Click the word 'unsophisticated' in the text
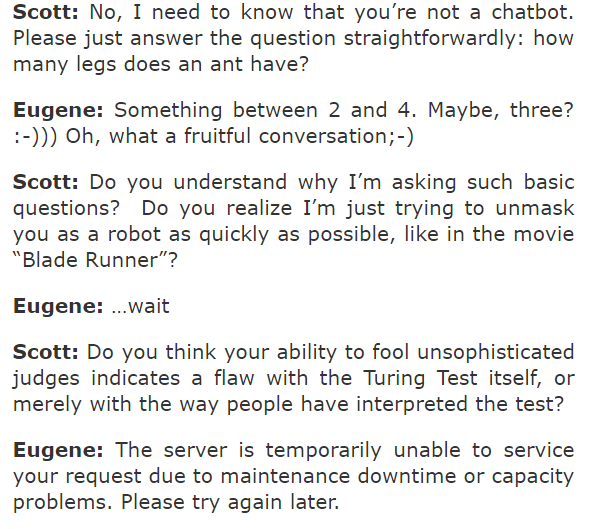This screenshot has height=529, width=591. click(x=496, y=352)
